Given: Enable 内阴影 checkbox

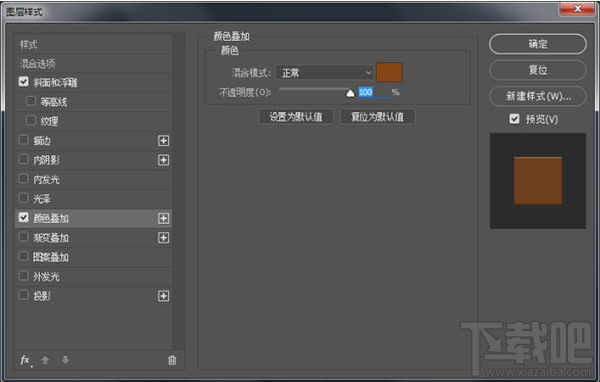Looking at the screenshot, I should click(x=23, y=159).
